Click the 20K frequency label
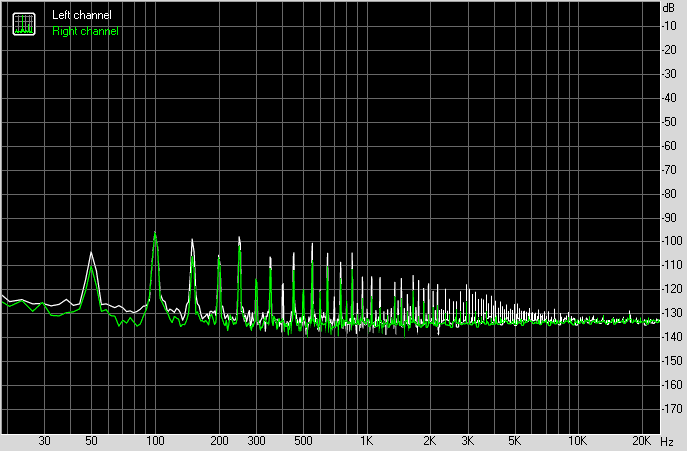687x451 pixels. (x=642, y=441)
